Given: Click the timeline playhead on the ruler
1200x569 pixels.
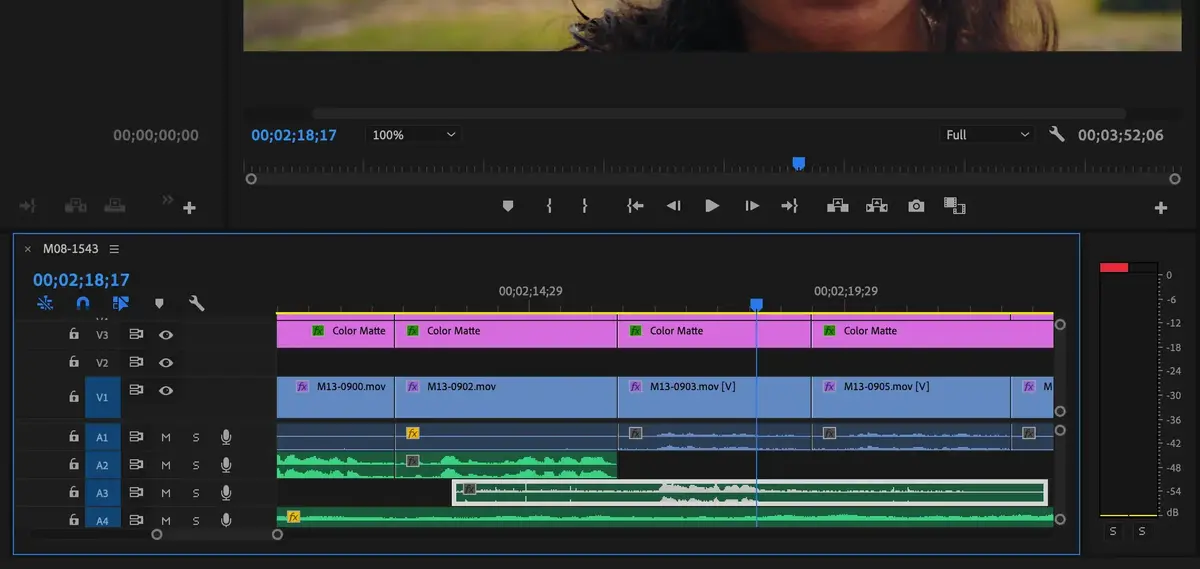Looking at the screenshot, I should (x=756, y=304).
